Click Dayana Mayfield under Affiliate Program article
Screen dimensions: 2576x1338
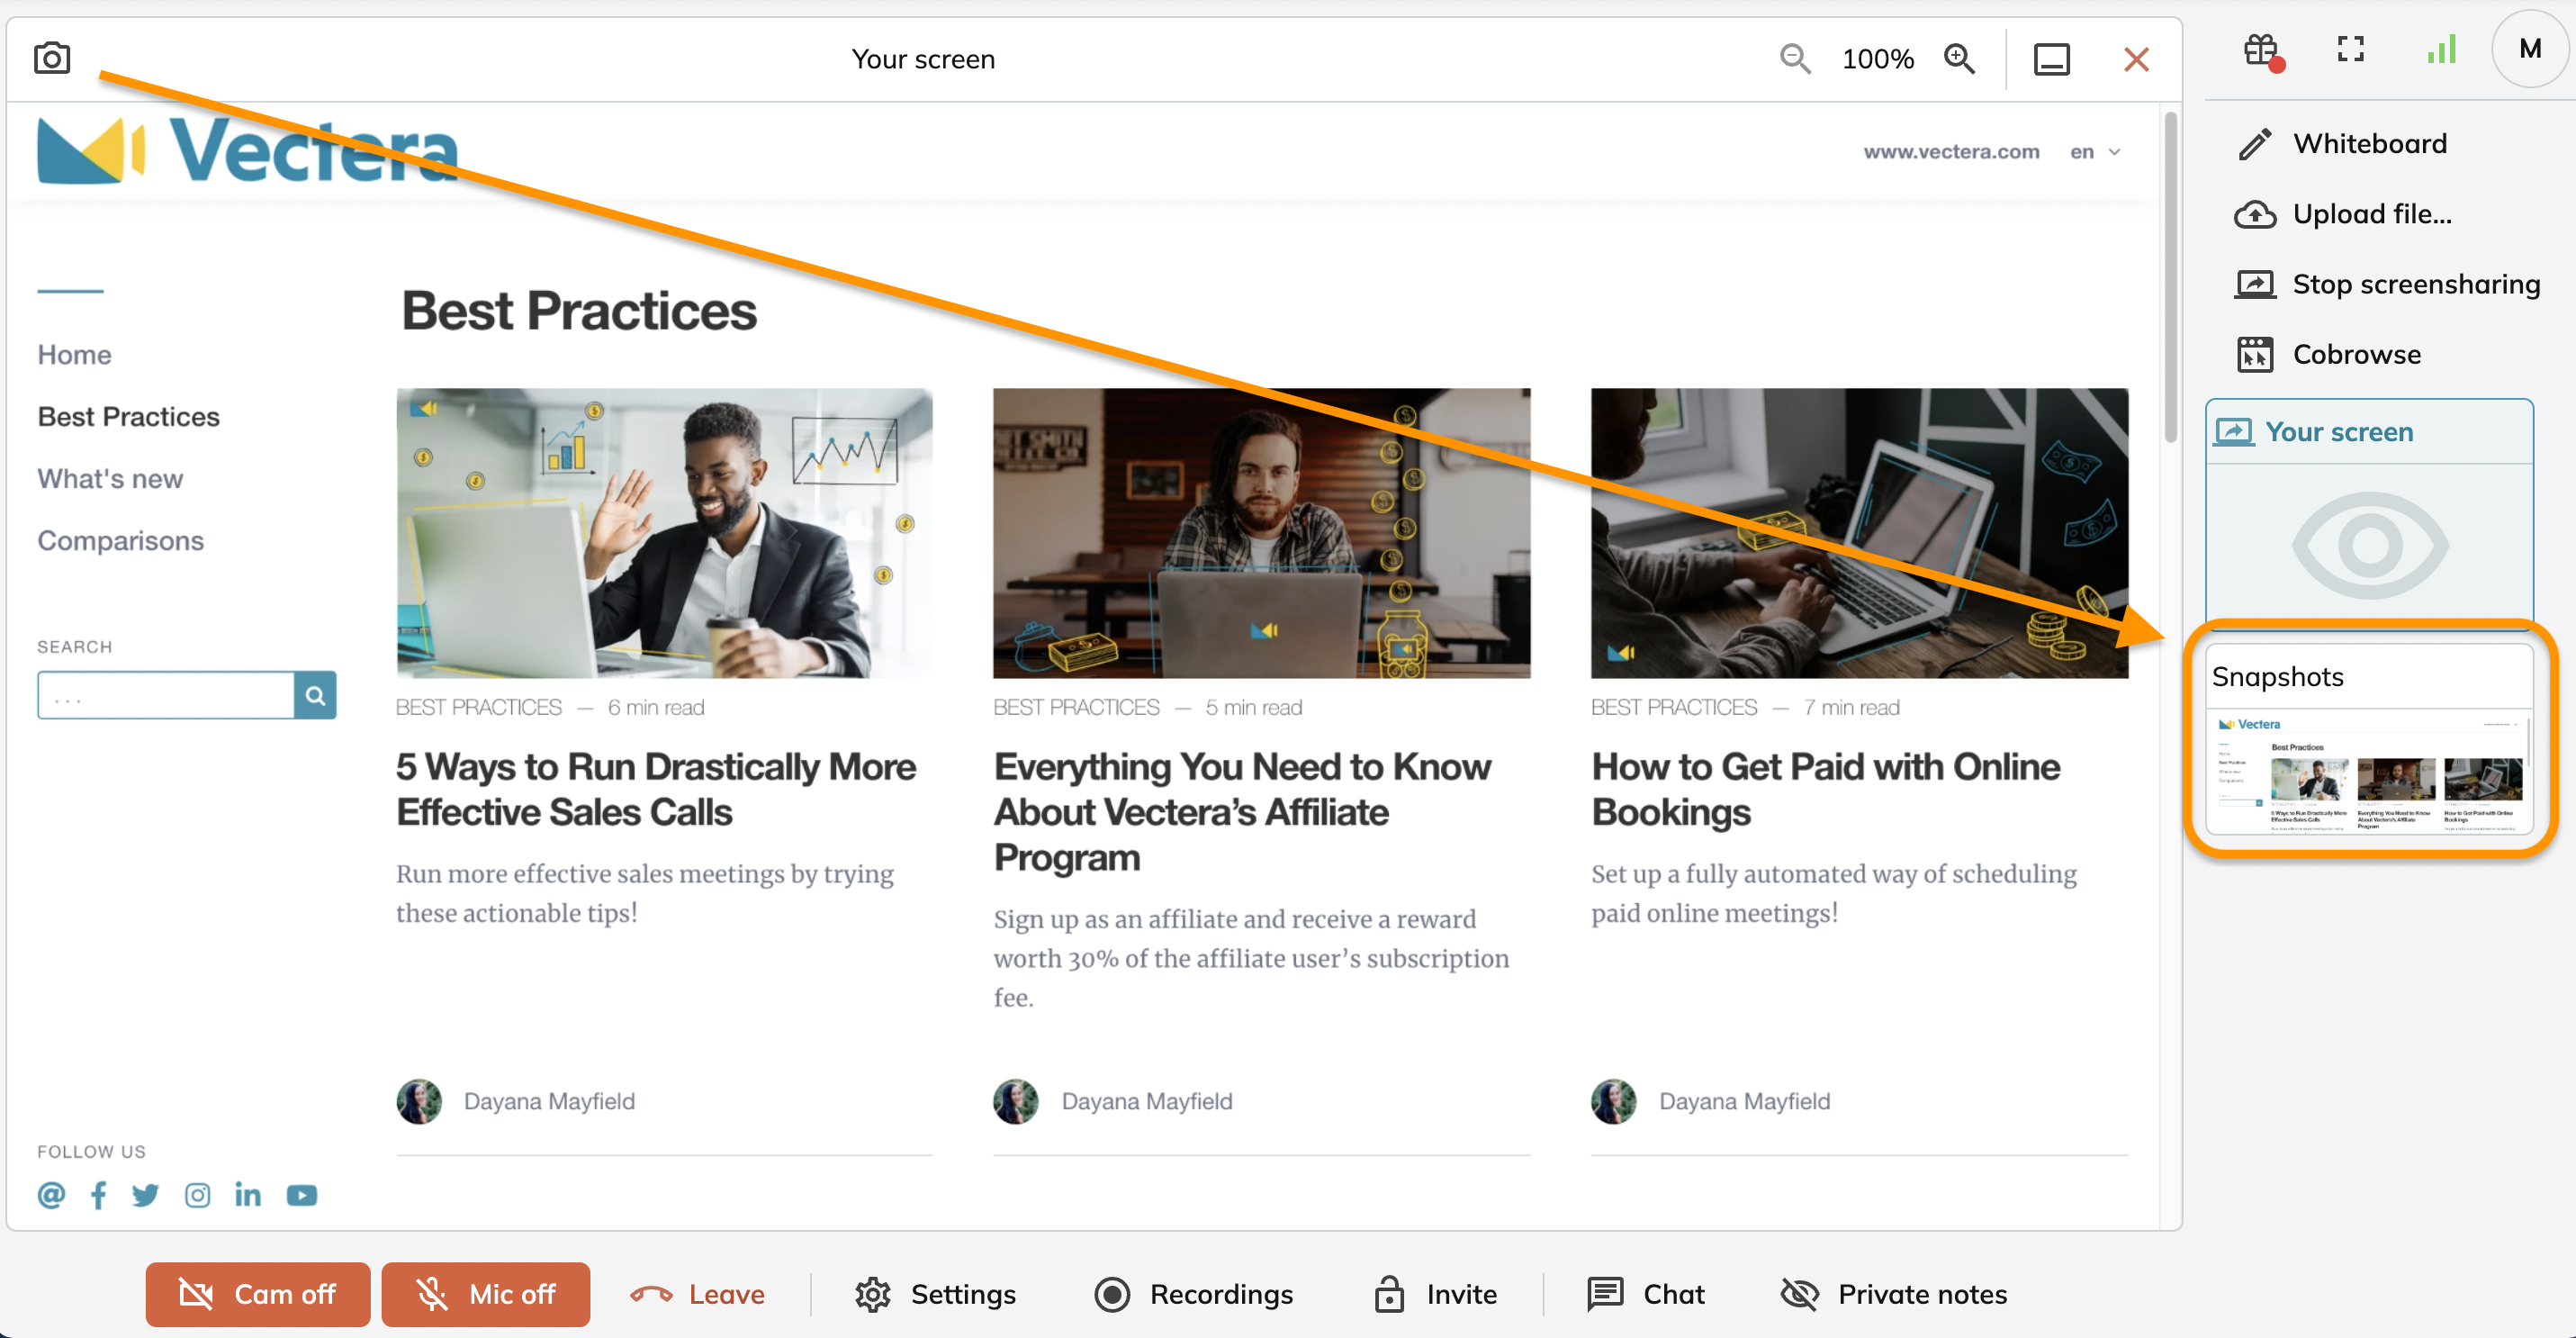1147,1101
